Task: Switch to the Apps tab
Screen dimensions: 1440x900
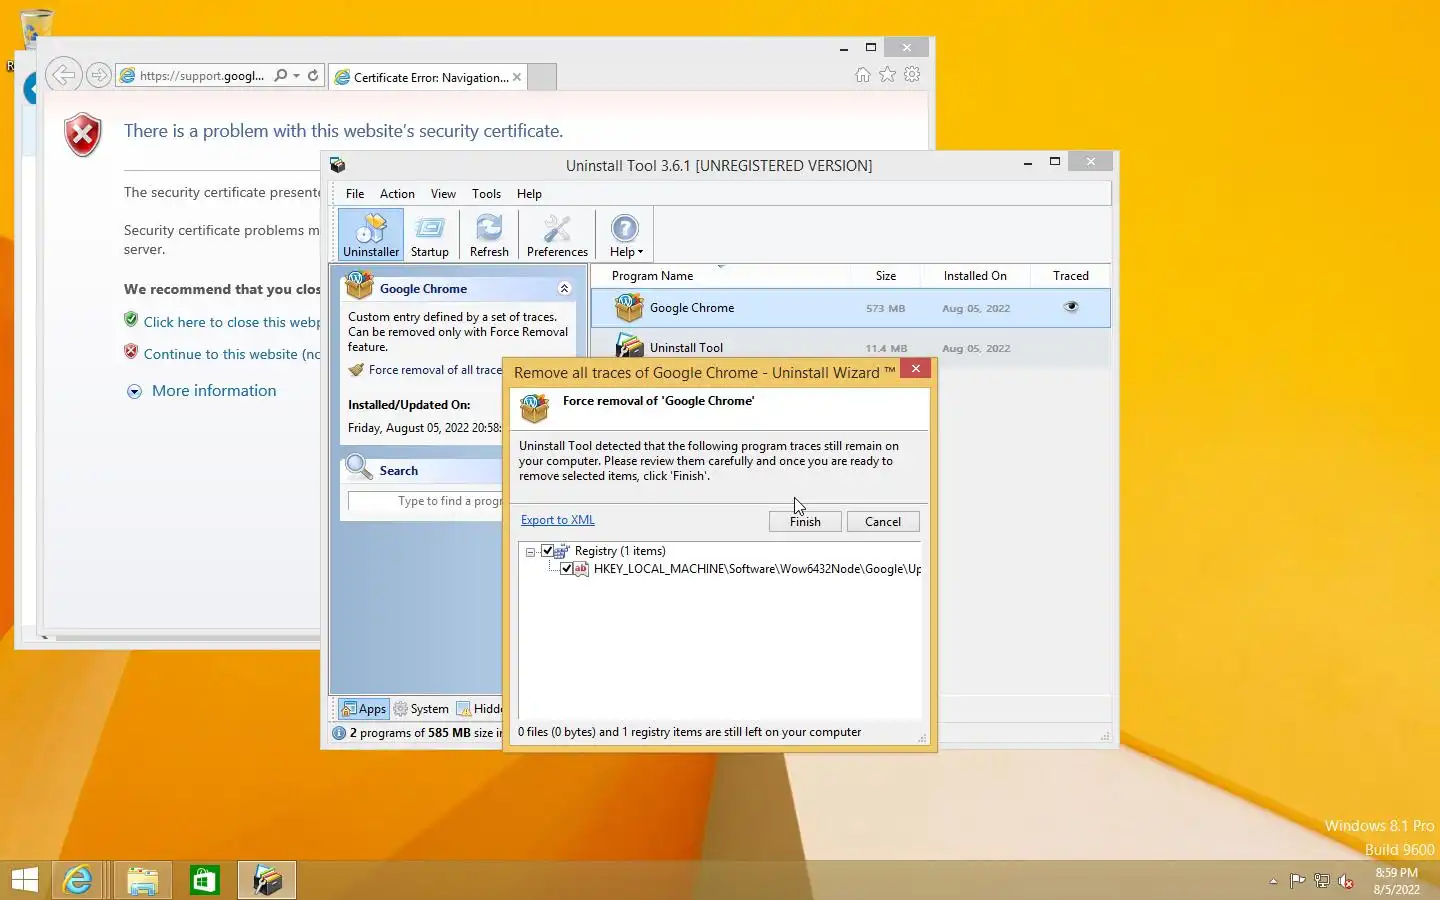Action: click(x=364, y=709)
